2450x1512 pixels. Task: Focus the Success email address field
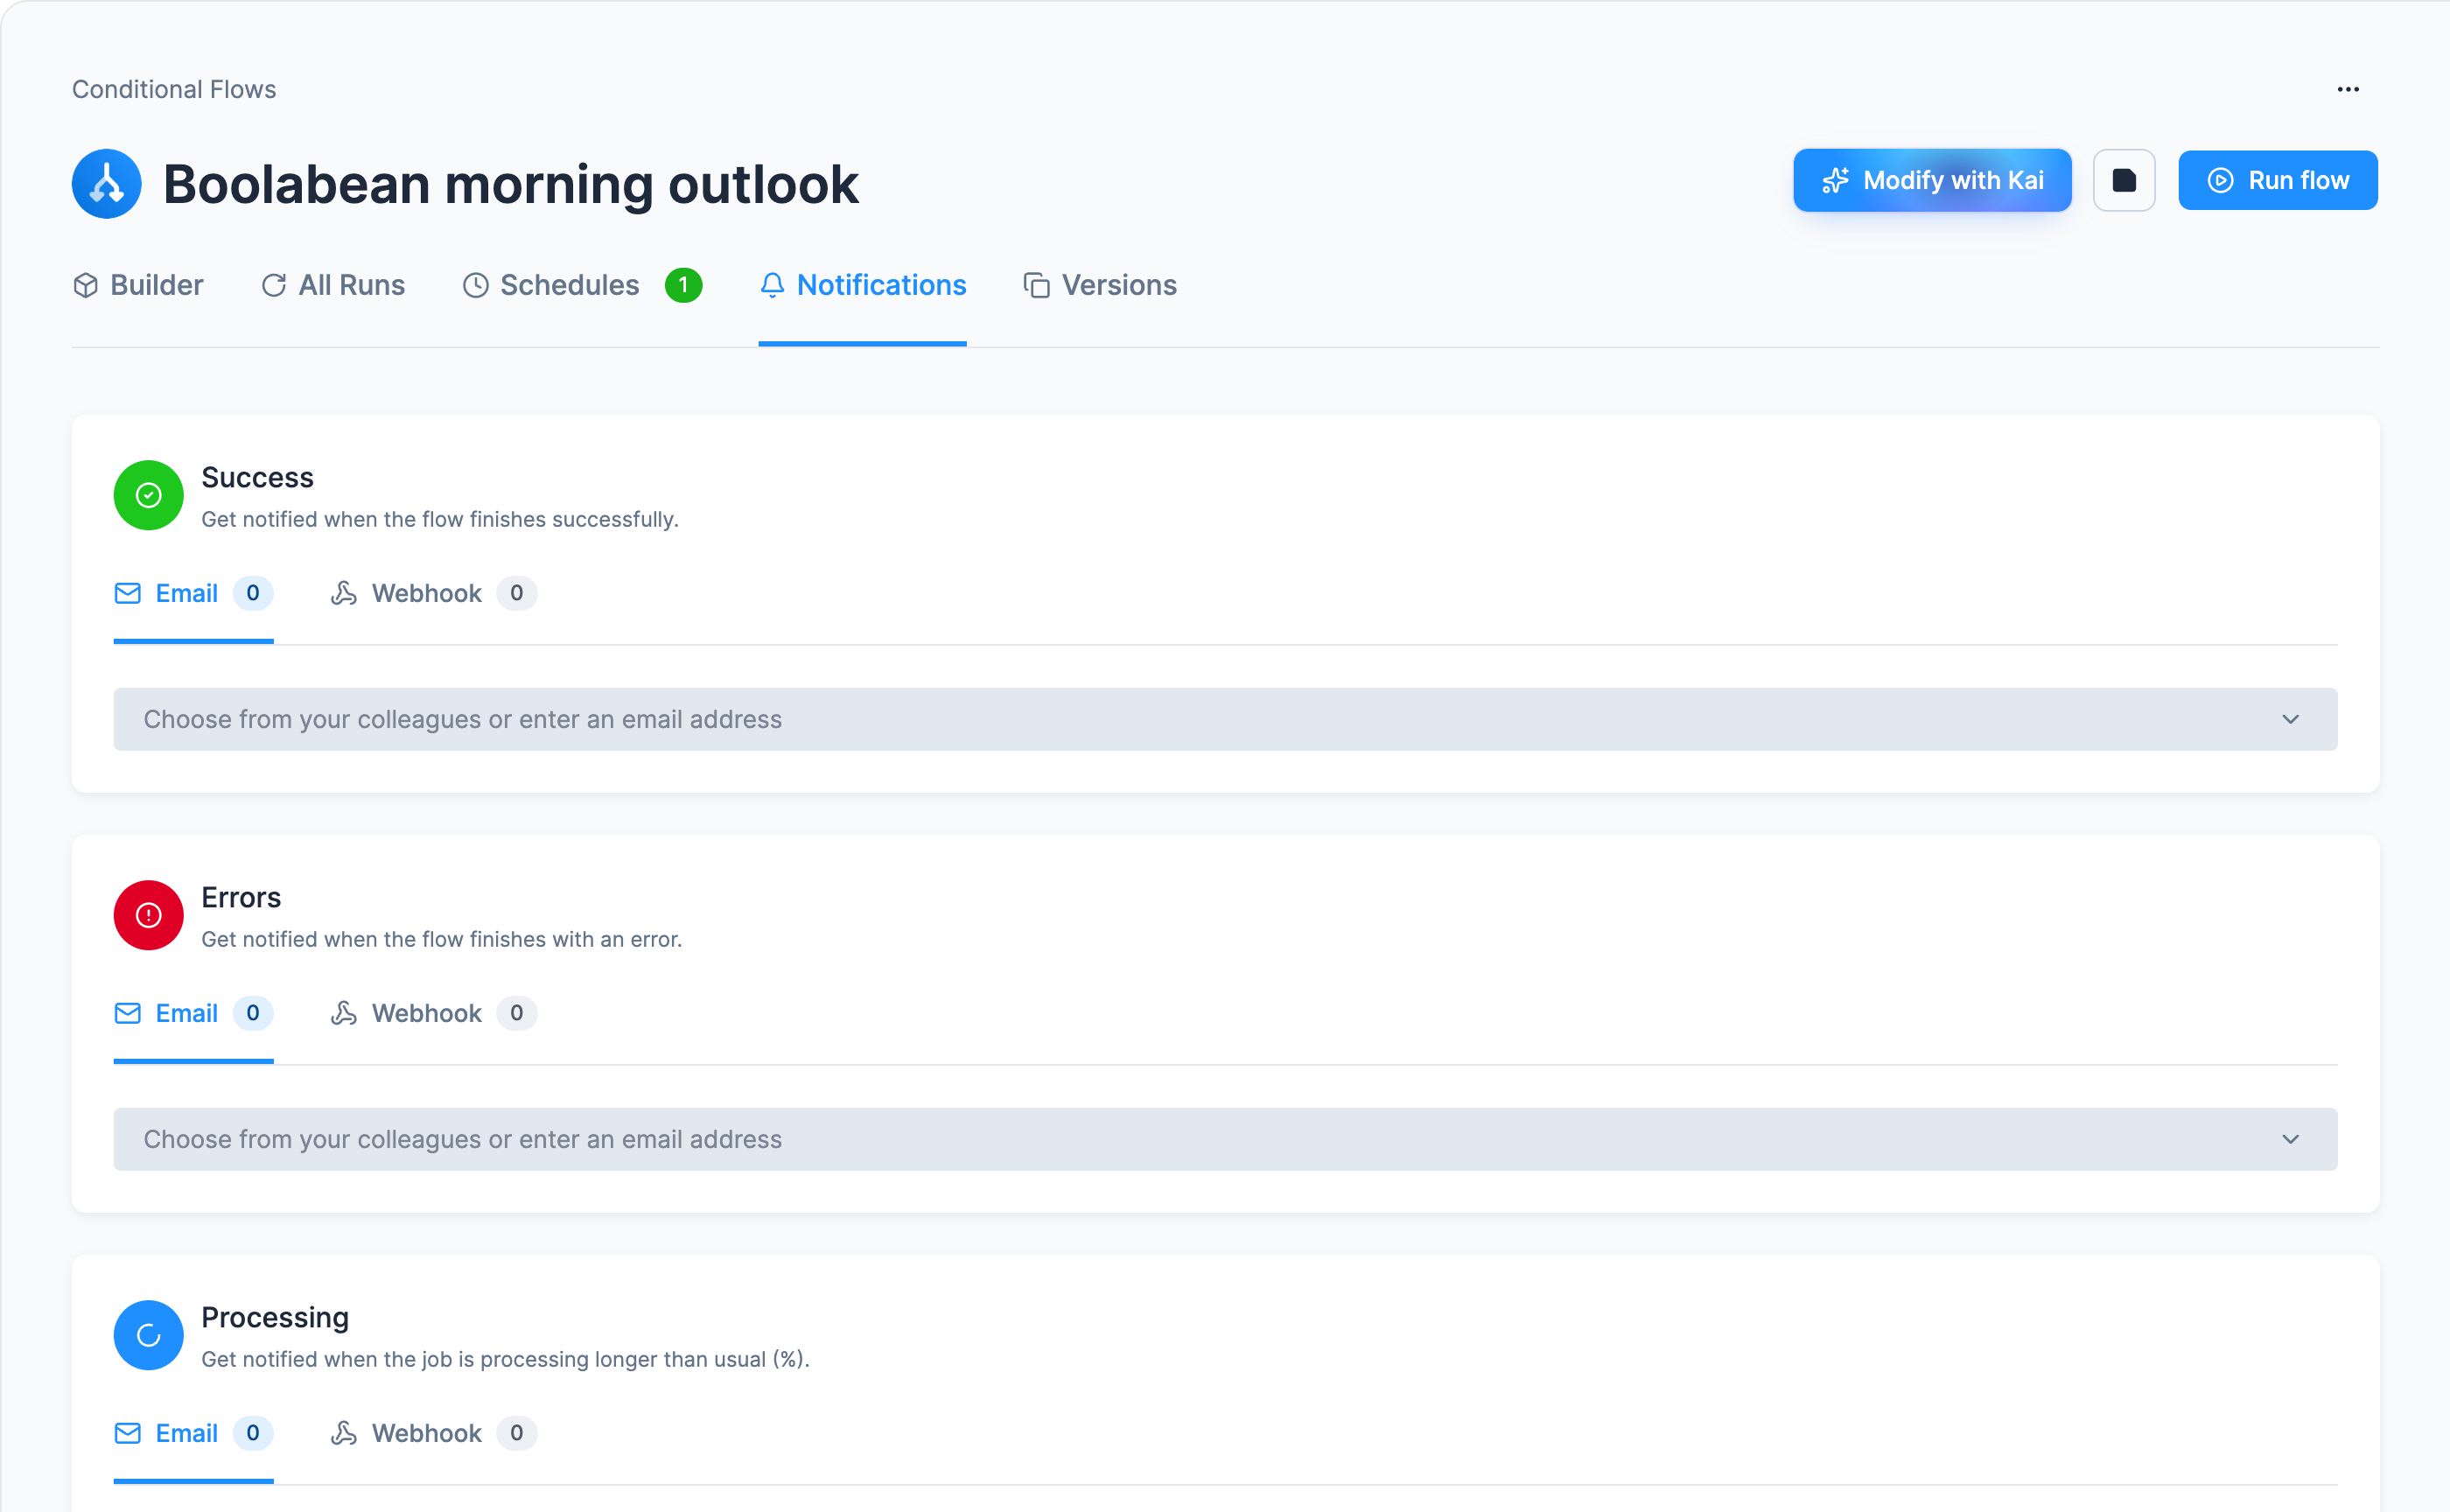pos(1226,719)
